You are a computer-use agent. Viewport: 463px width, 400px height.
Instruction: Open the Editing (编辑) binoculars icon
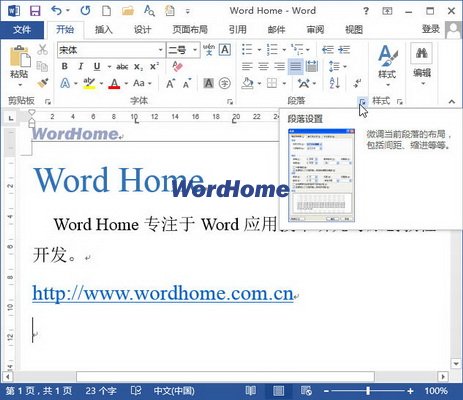pos(422,53)
